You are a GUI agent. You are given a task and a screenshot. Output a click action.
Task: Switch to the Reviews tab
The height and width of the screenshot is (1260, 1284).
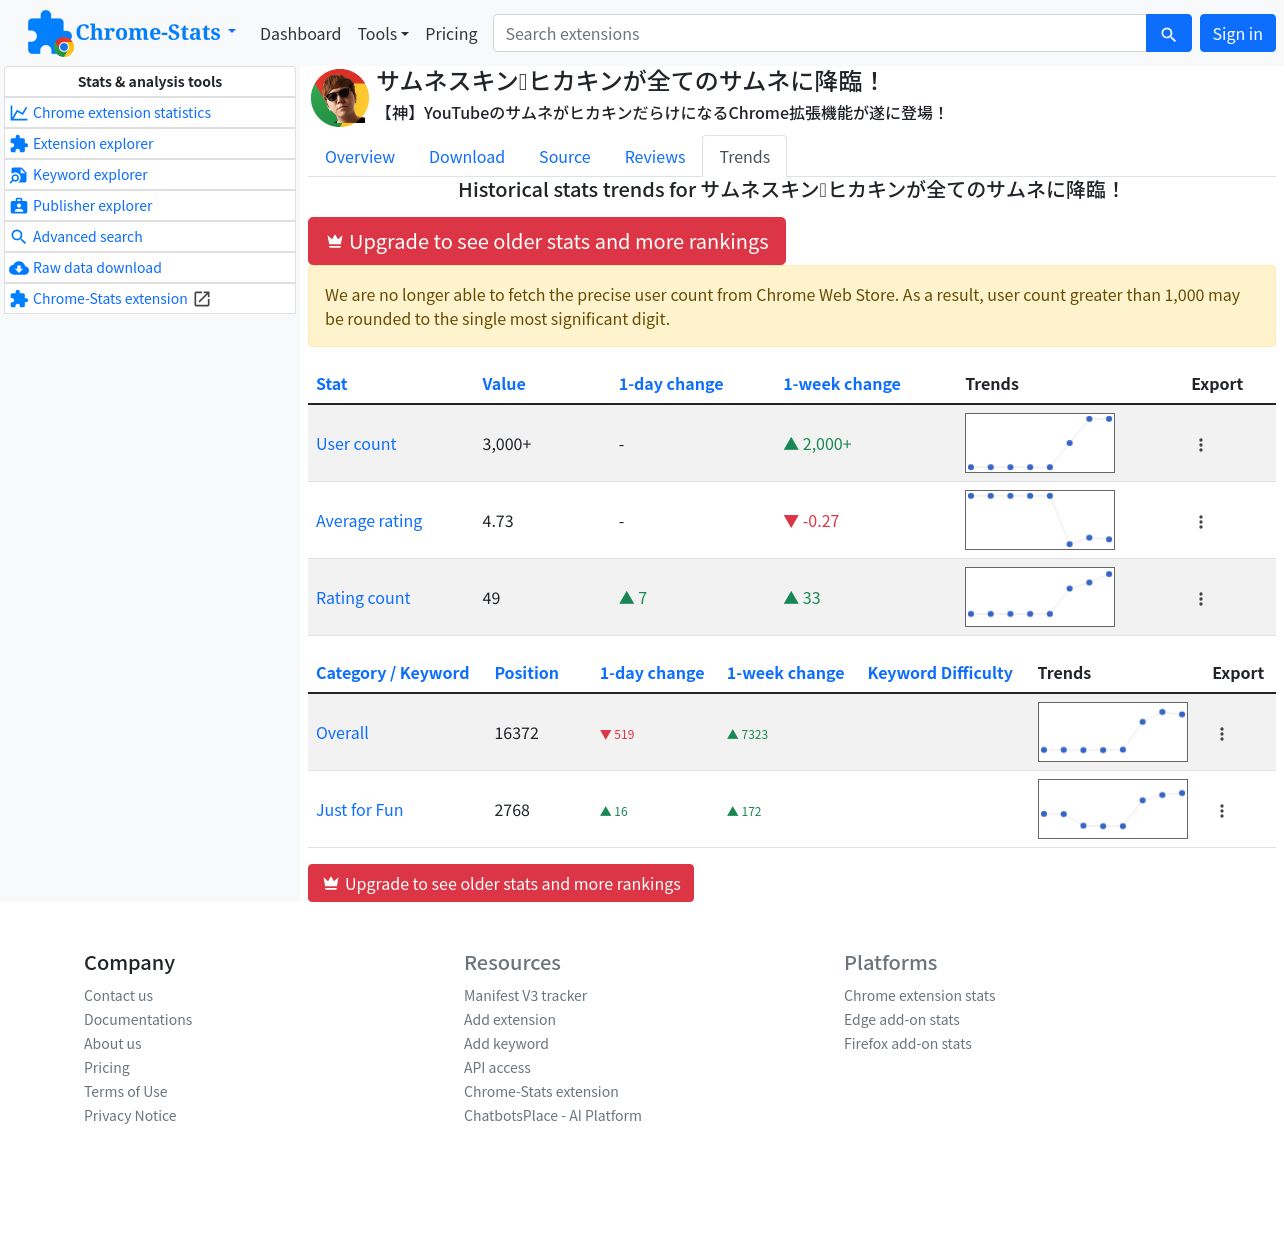click(655, 157)
